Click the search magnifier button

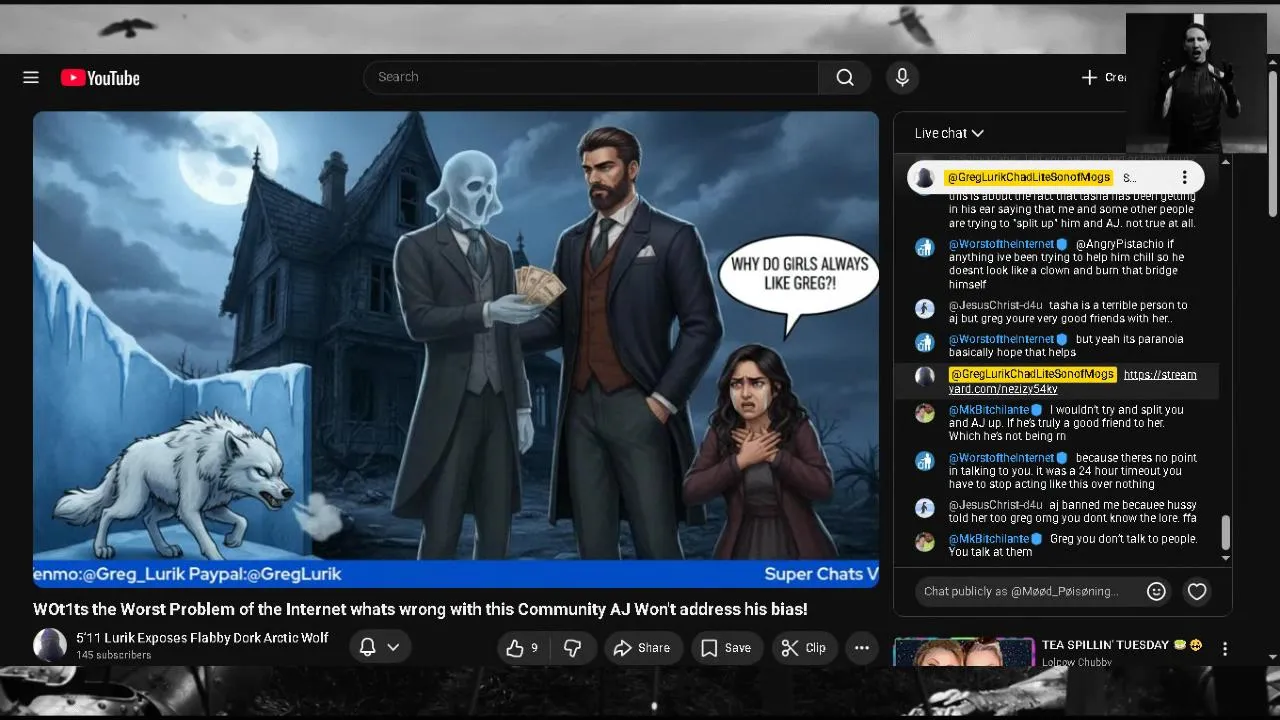(x=845, y=77)
